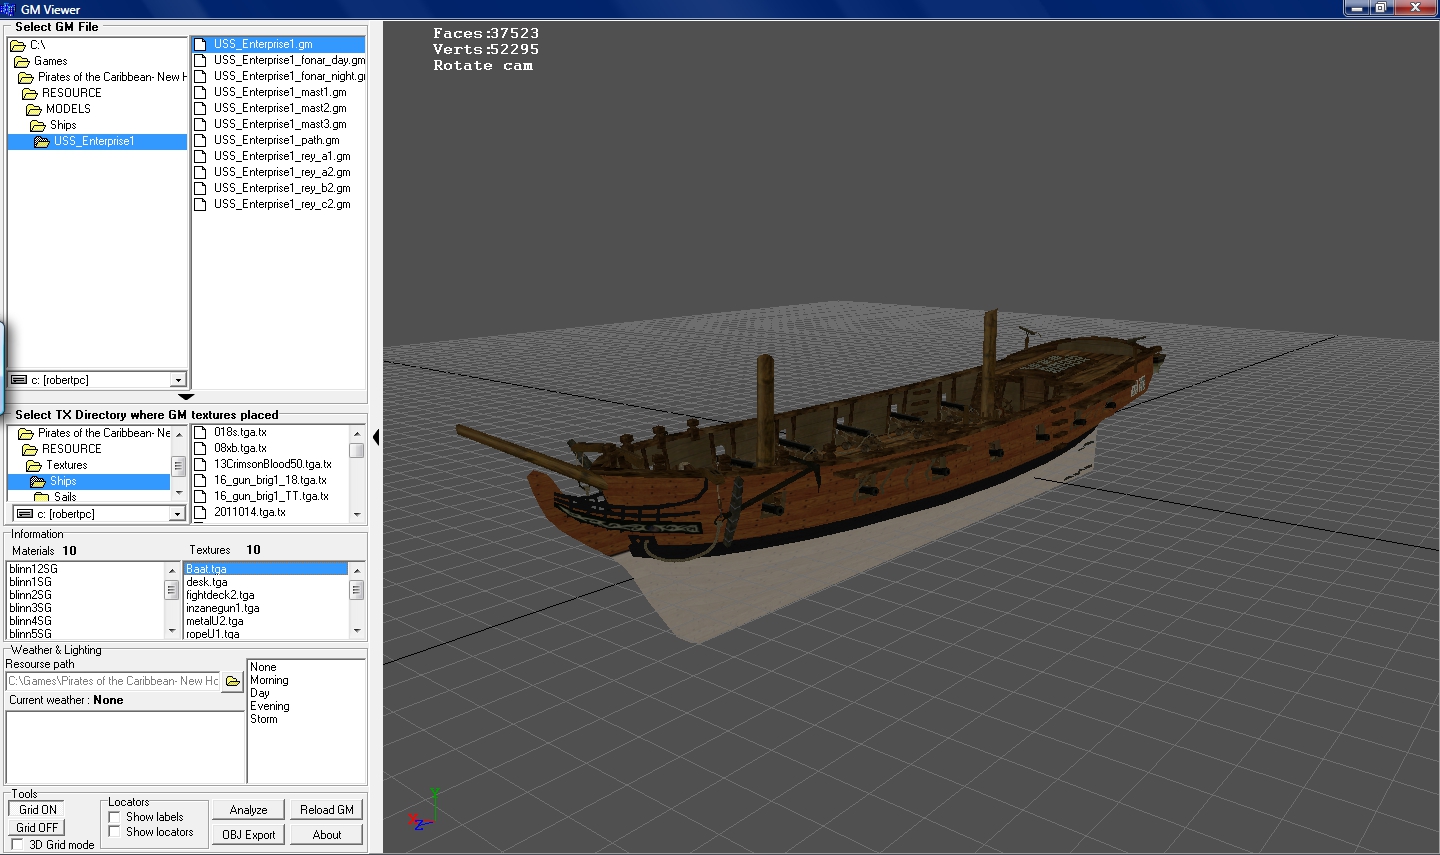Click the file icon for USS_Enterprise1_mast1.gm
Image resolution: width=1440 pixels, height=855 pixels.
click(200, 92)
